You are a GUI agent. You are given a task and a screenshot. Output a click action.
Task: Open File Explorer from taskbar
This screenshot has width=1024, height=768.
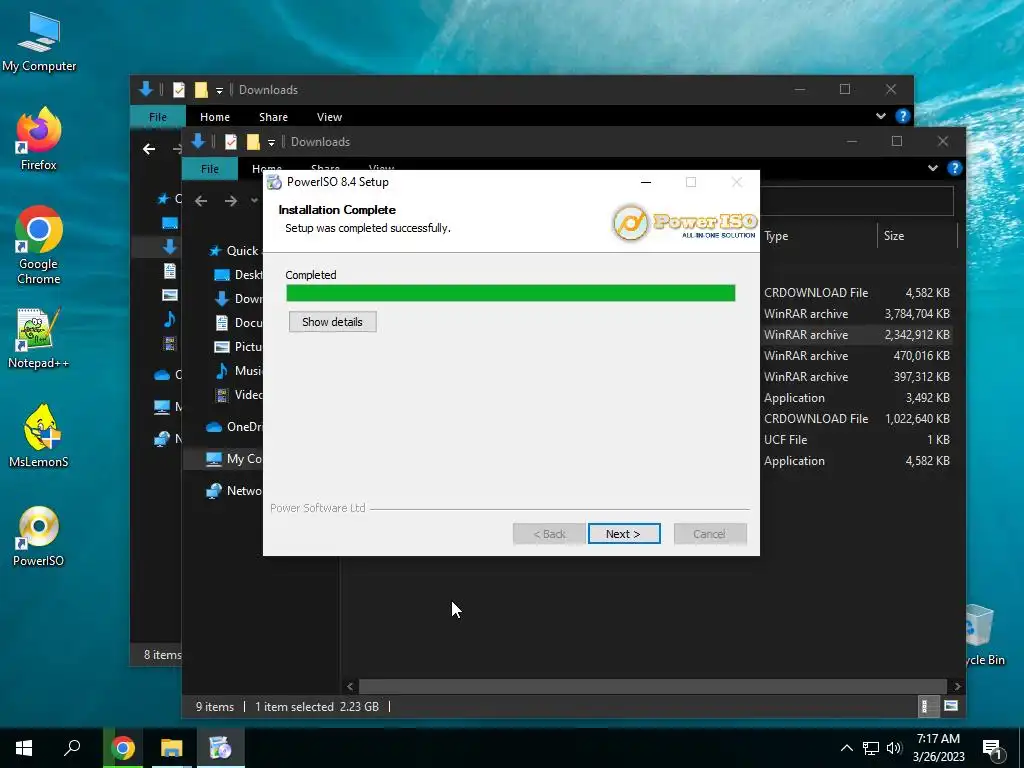click(x=172, y=748)
